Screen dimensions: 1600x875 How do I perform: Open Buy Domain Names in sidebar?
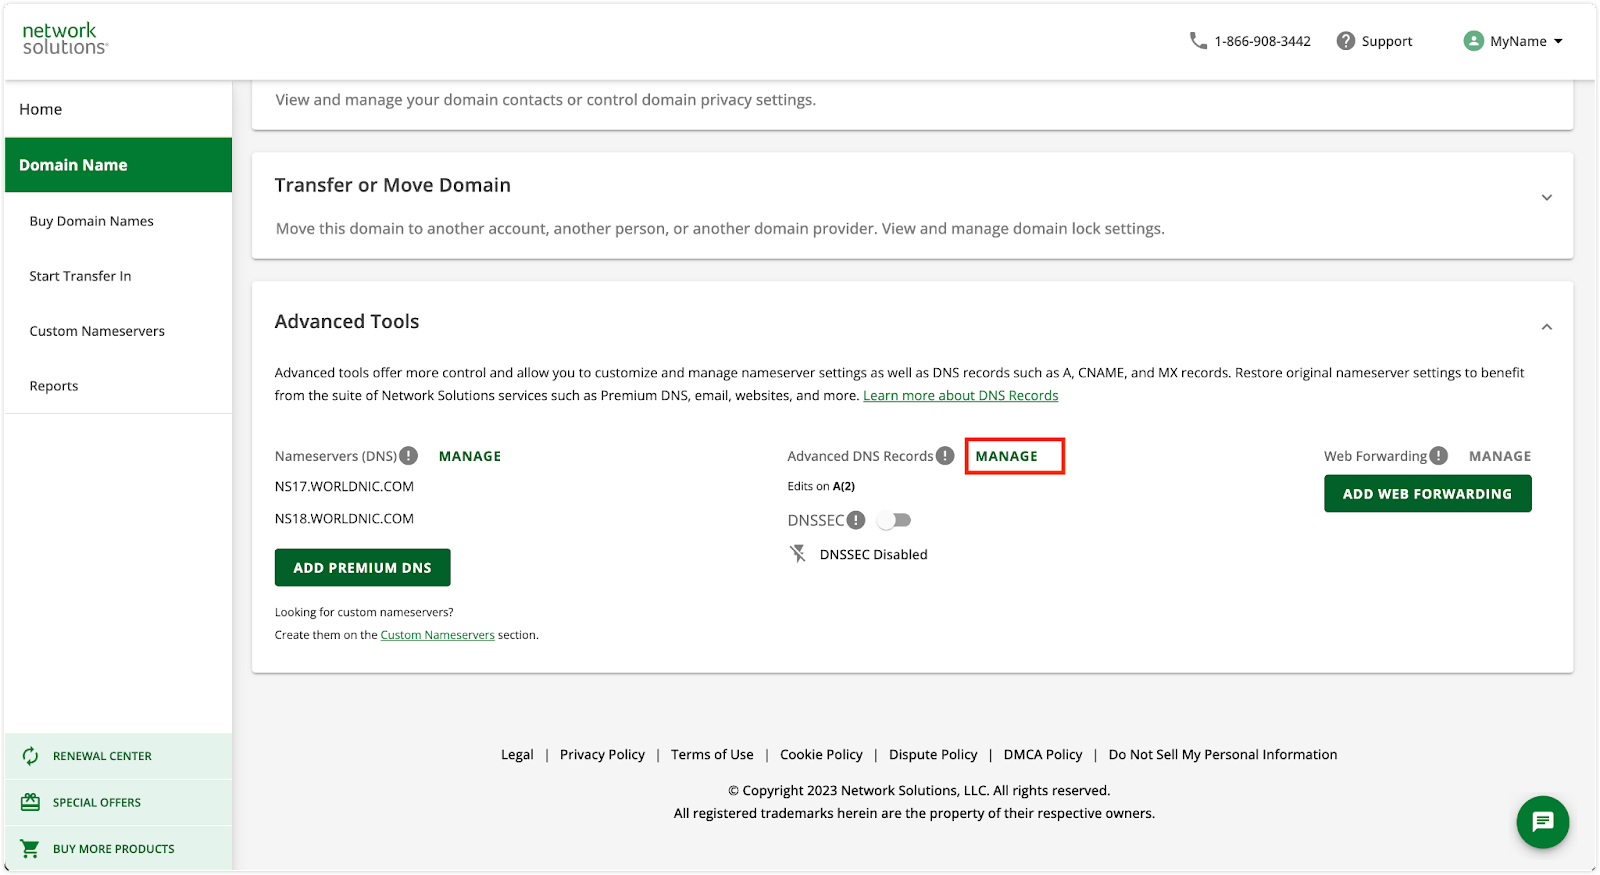point(92,221)
